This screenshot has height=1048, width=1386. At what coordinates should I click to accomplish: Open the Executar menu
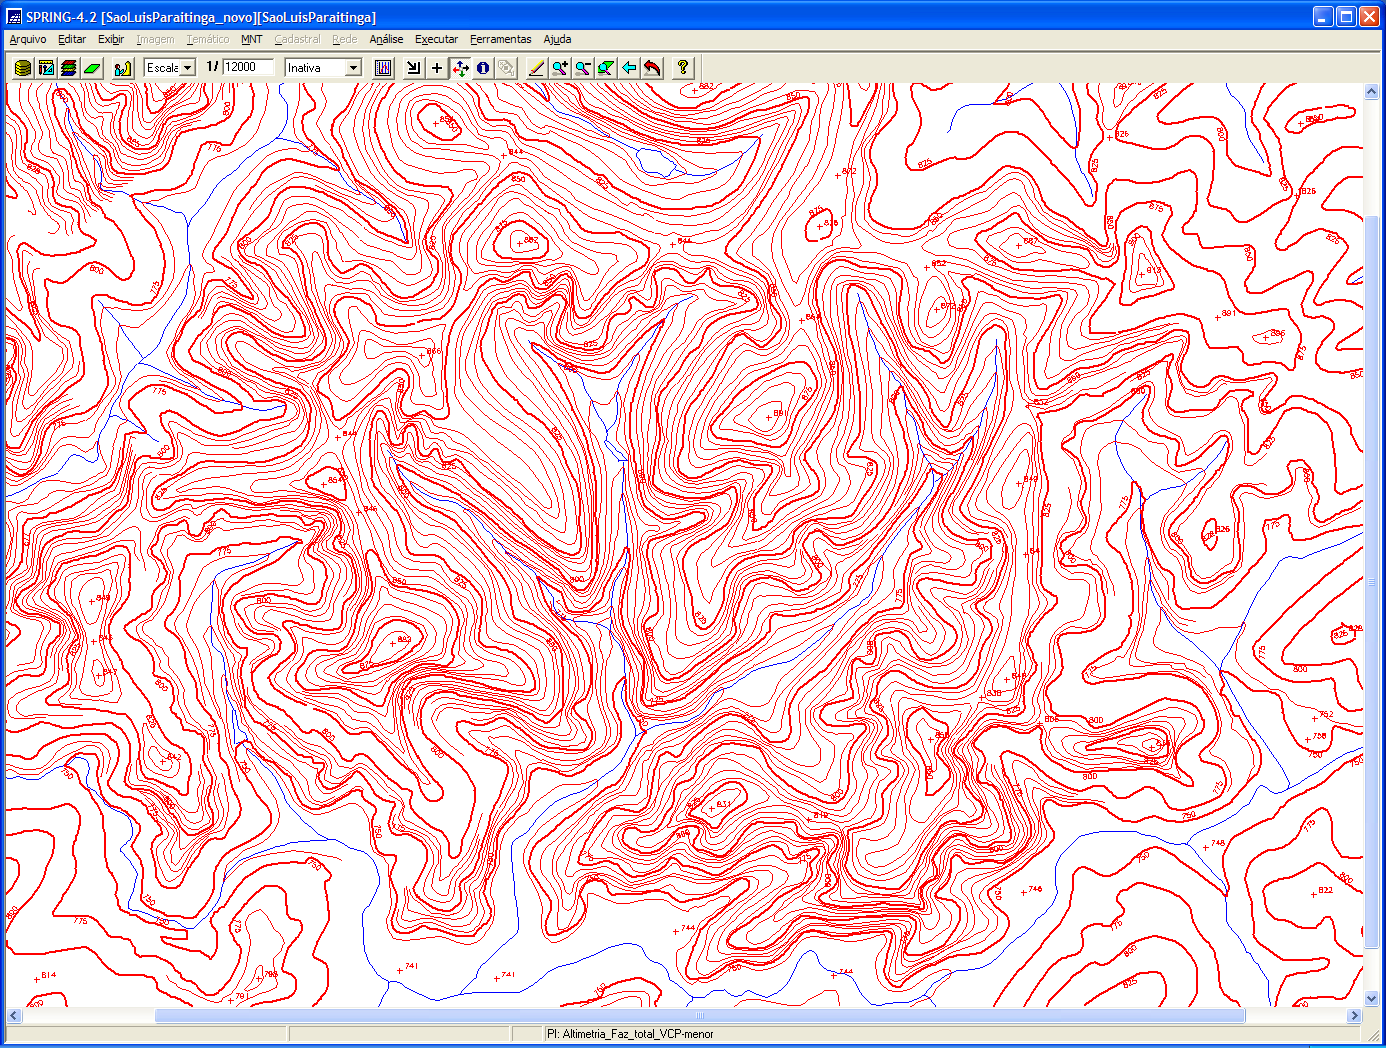(x=437, y=39)
